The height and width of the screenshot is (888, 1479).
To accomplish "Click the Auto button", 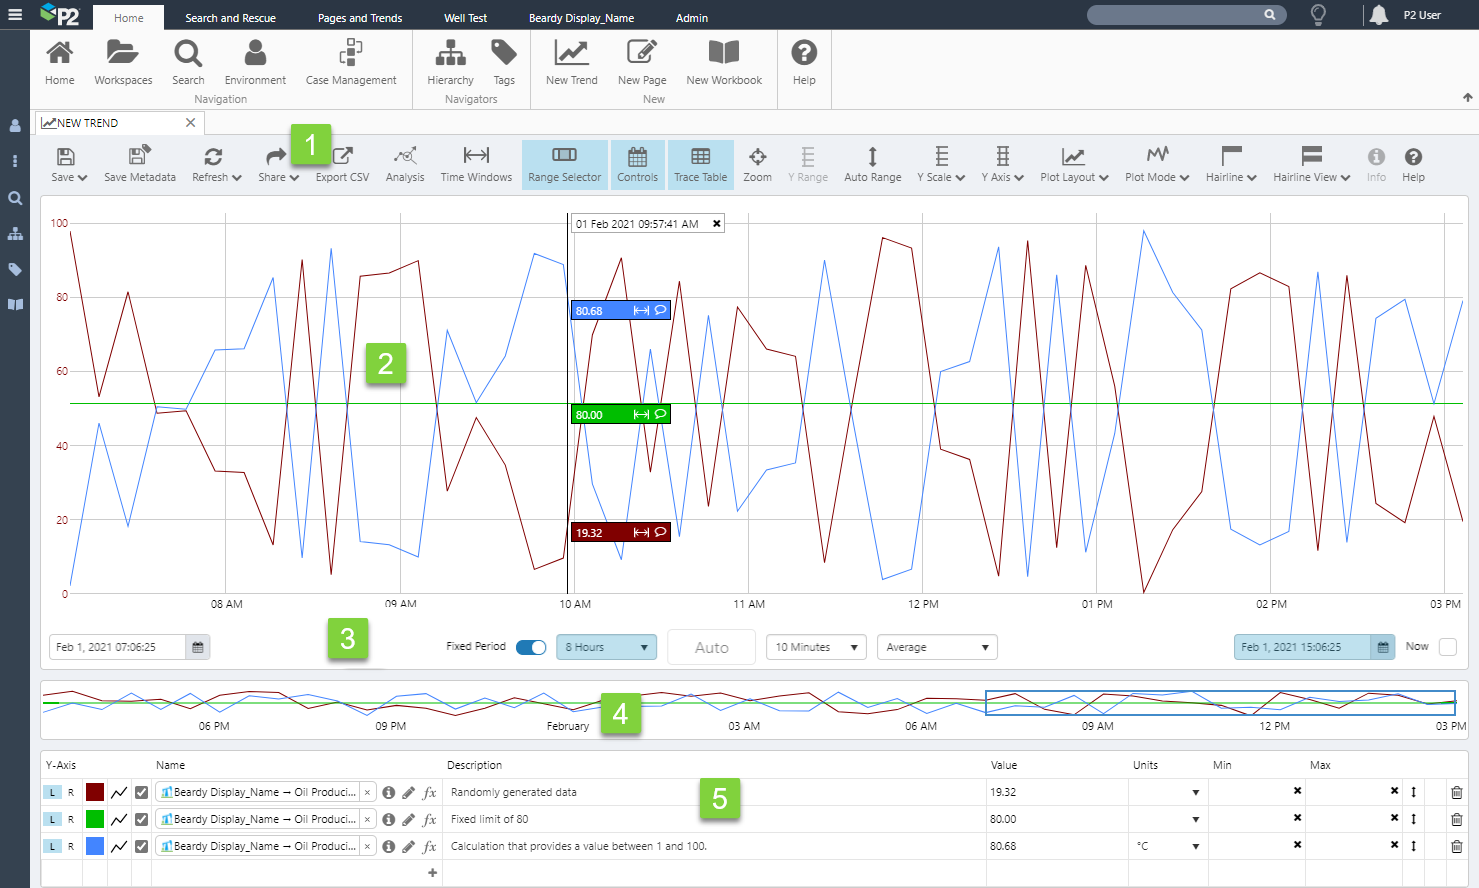I will pyautogui.click(x=711, y=648).
